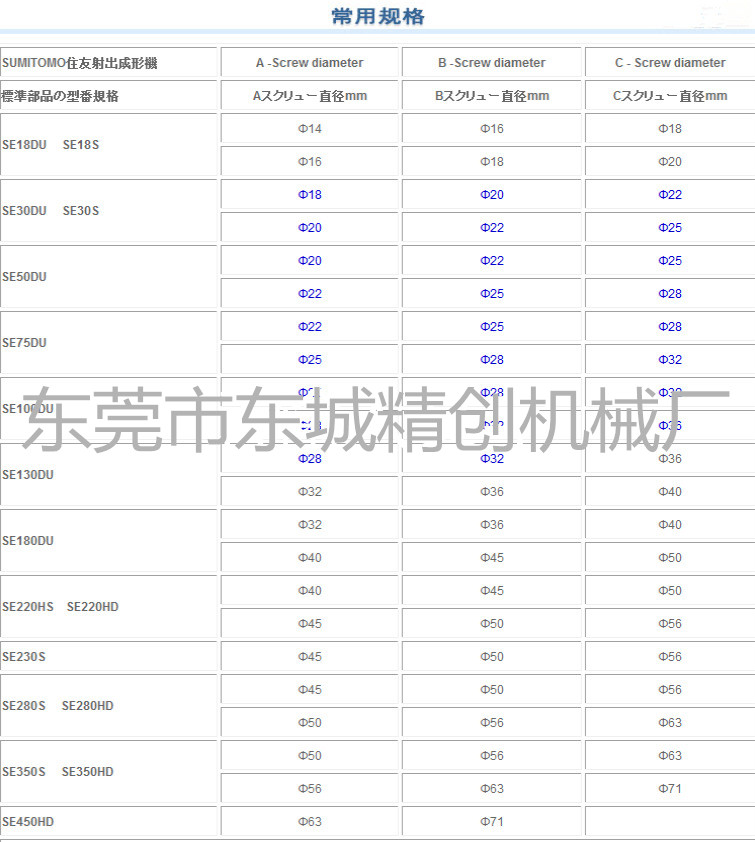The height and width of the screenshot is (842, 755).
Task: Open blue Φ25 link in SE30DU column C
Action: coord(670,228)
